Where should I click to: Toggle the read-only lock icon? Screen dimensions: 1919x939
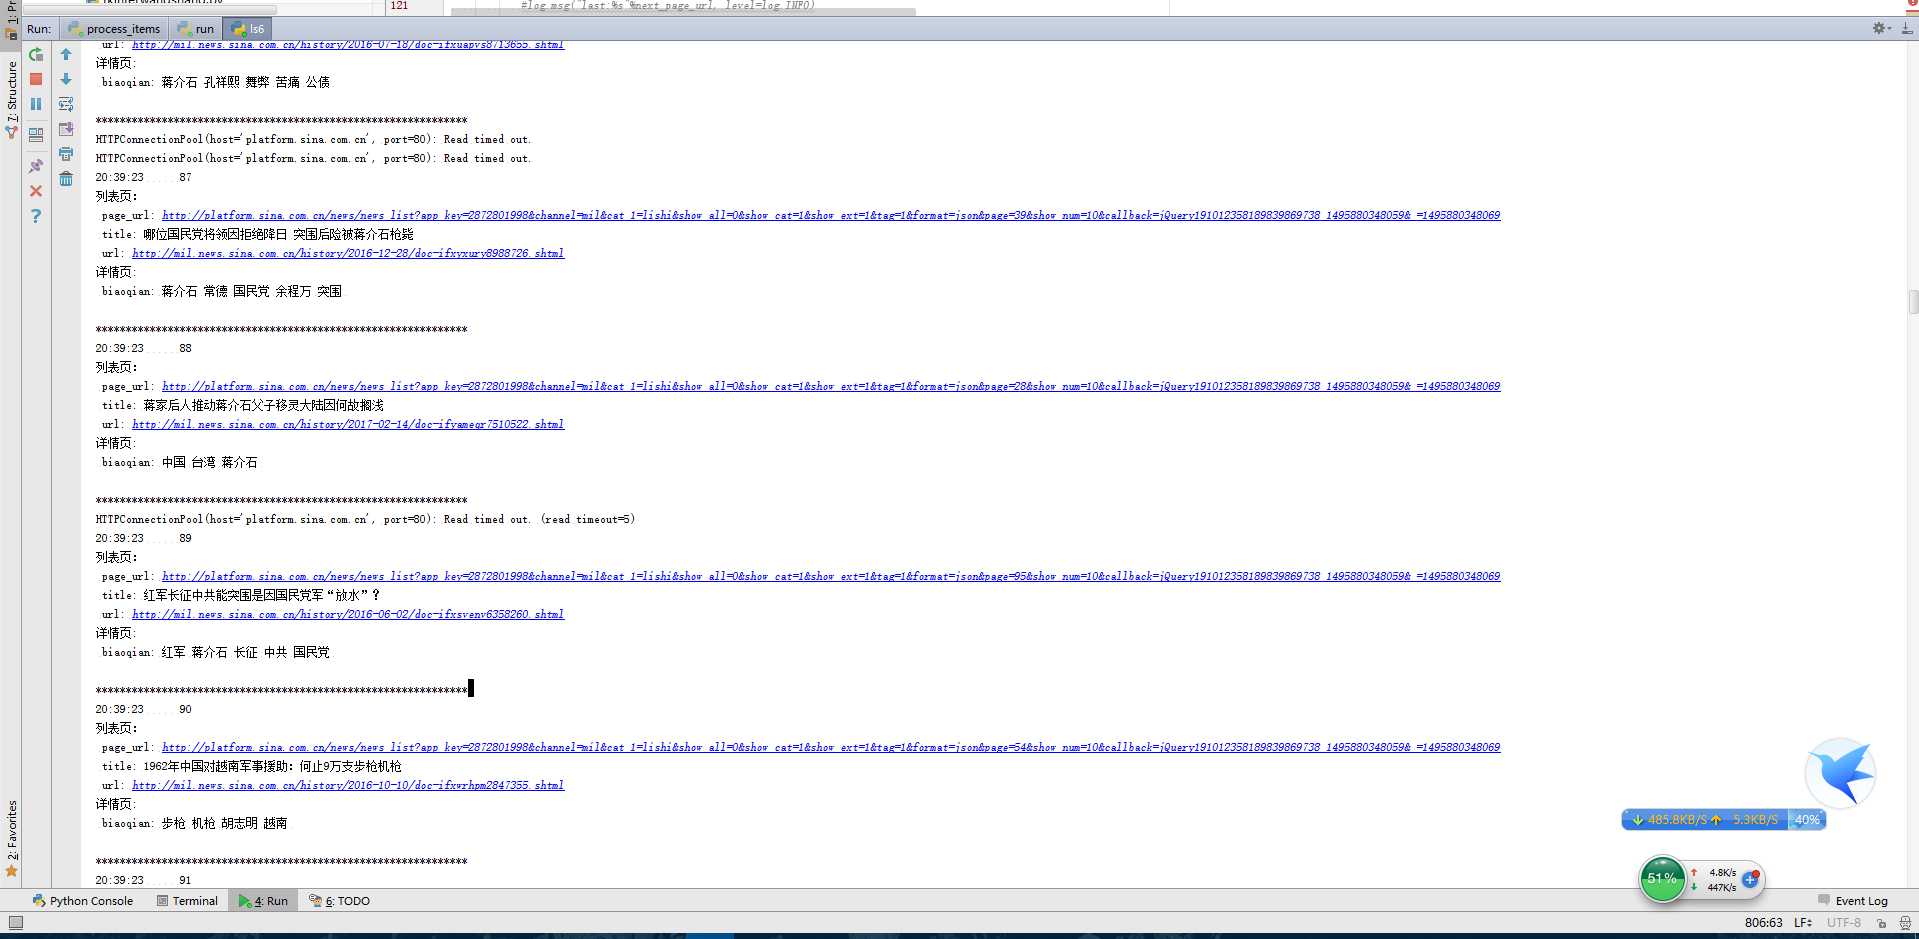[1881, 923]
